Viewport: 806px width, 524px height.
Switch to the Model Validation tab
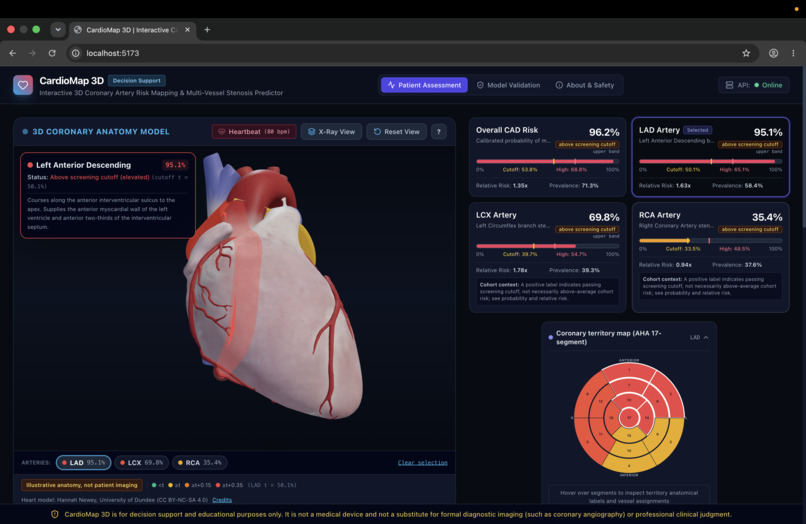pyautogui.click(x=508, y=85)
